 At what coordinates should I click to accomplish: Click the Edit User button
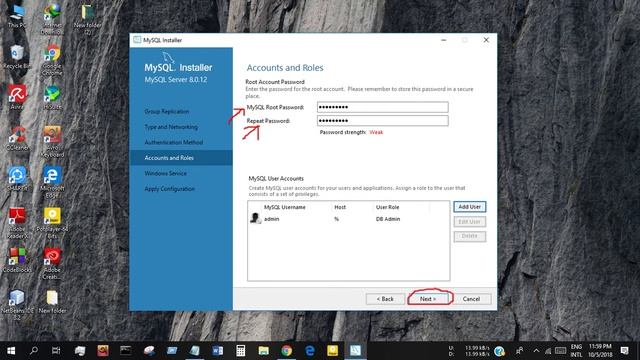469,222
